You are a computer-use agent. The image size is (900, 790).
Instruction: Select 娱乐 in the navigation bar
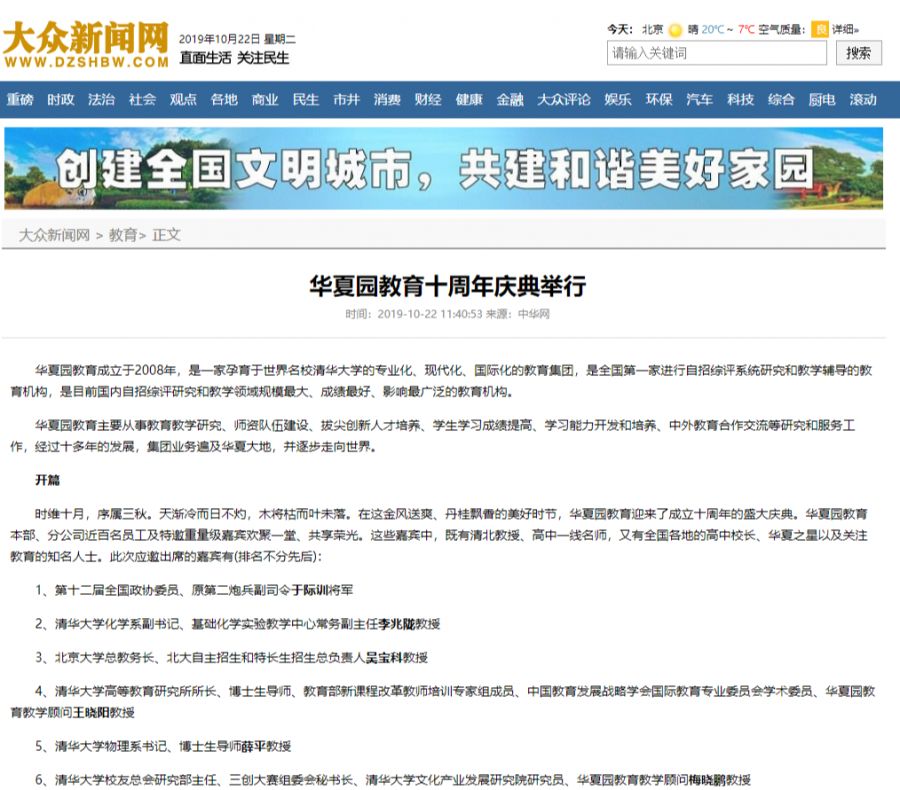tap(618, 100)
